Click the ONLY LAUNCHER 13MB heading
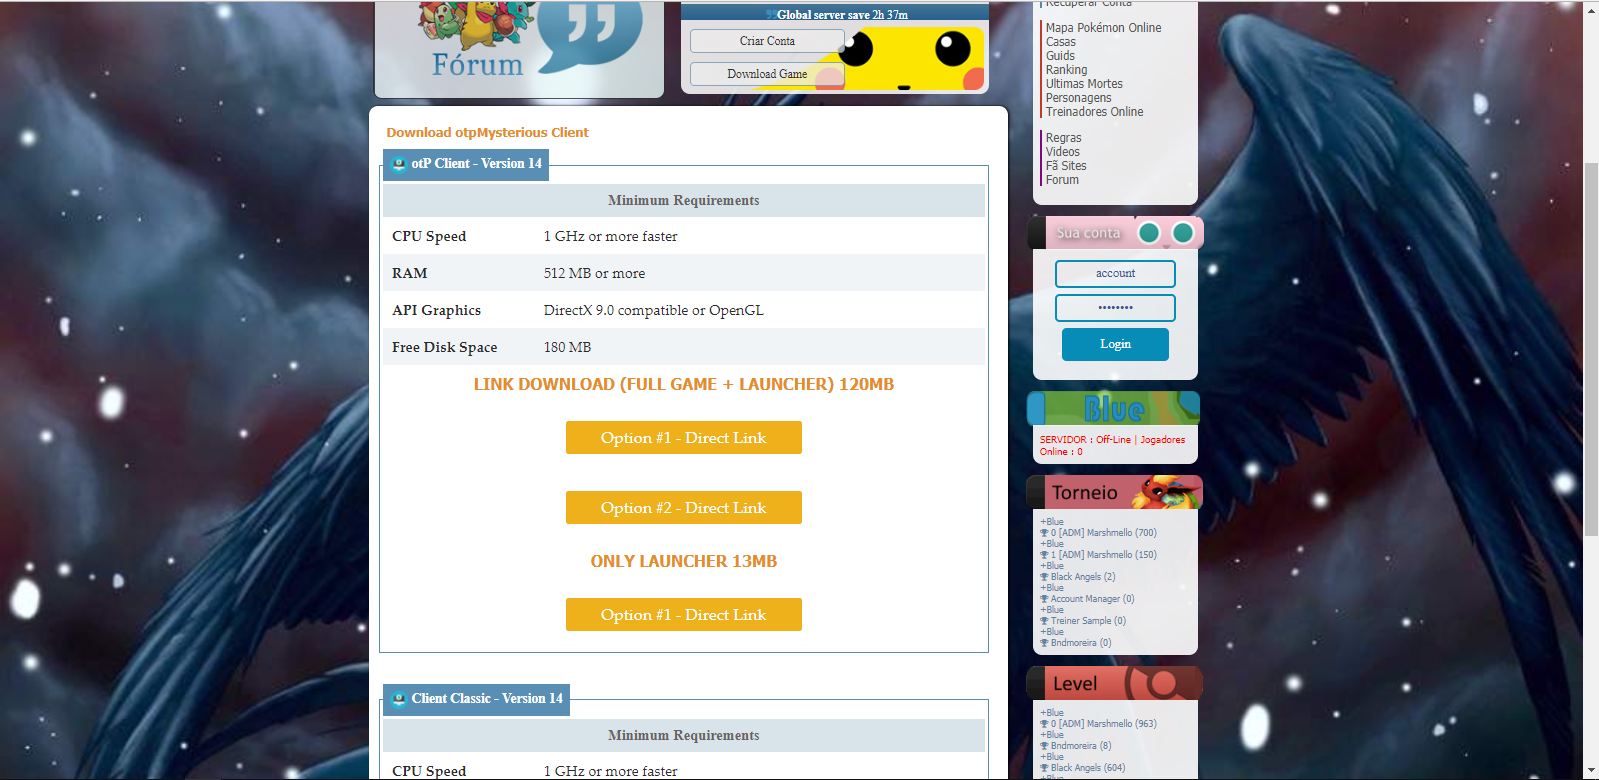This screenshot has width=1599, height=780. point(684,562)
